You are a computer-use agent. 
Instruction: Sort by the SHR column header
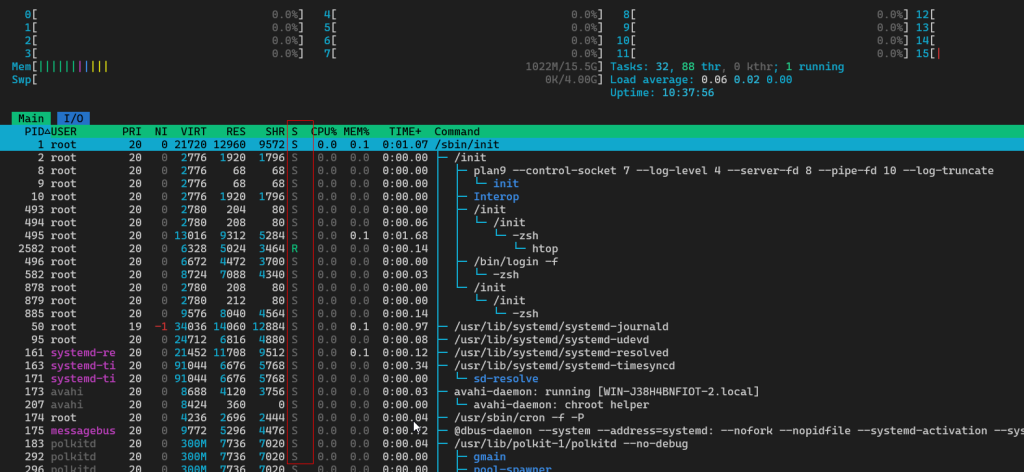click(x=275, y=131)
